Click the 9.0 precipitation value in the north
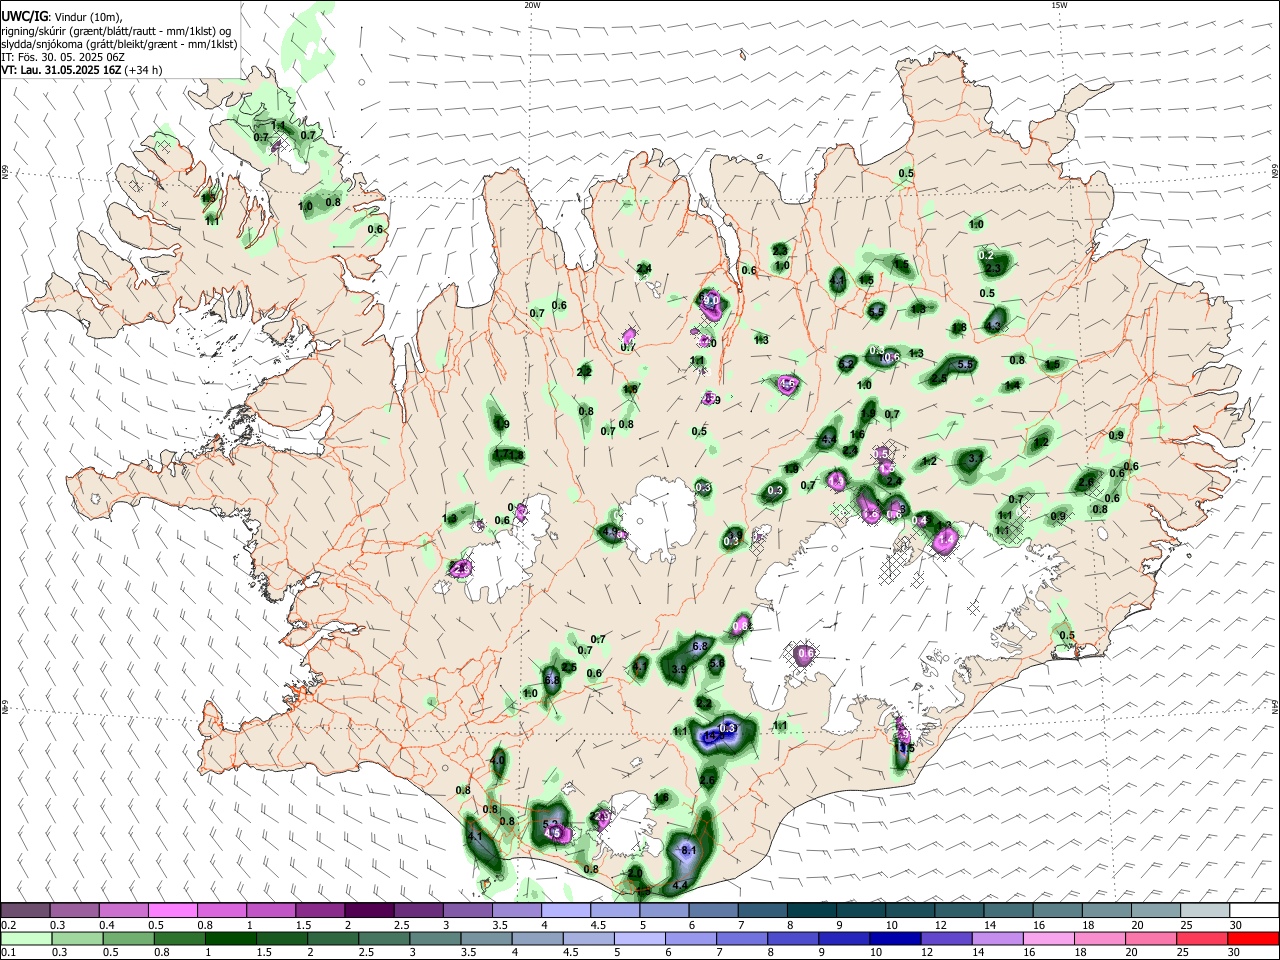This screenshot has height=960, width=1280. 711,299
